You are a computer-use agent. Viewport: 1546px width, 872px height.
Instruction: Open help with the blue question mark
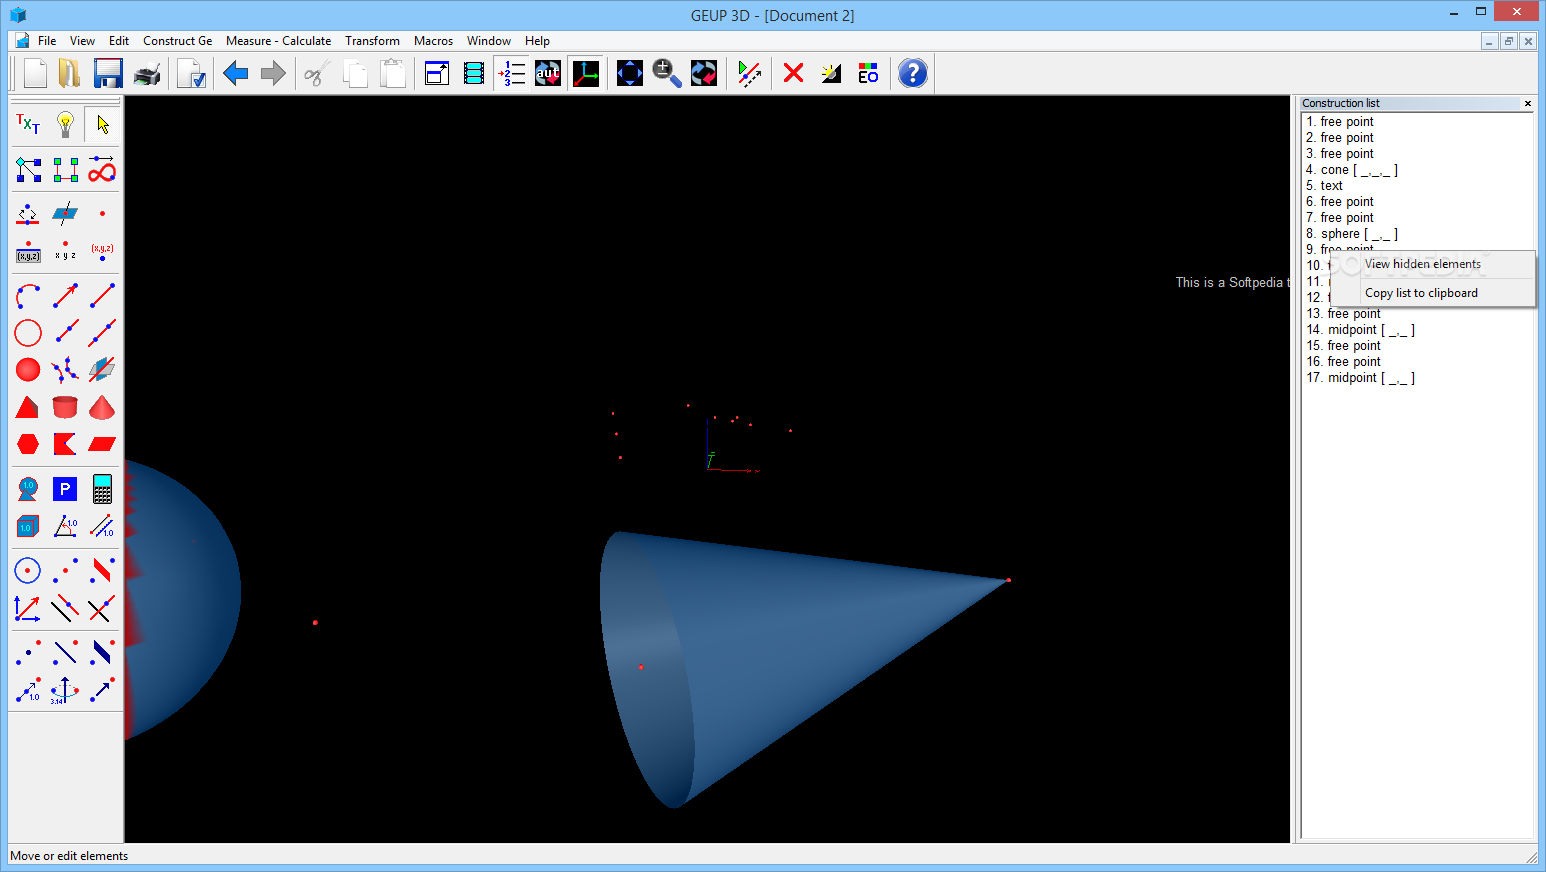pyautogui.click(x=913, y=73)
